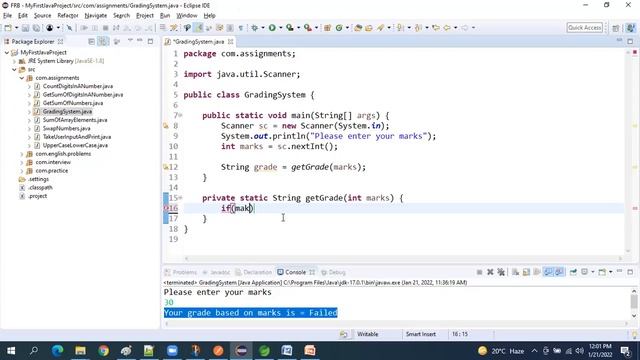The image size is (640, 360).
Task: Click the Run External Tools icon
Action: coord(308,28)
